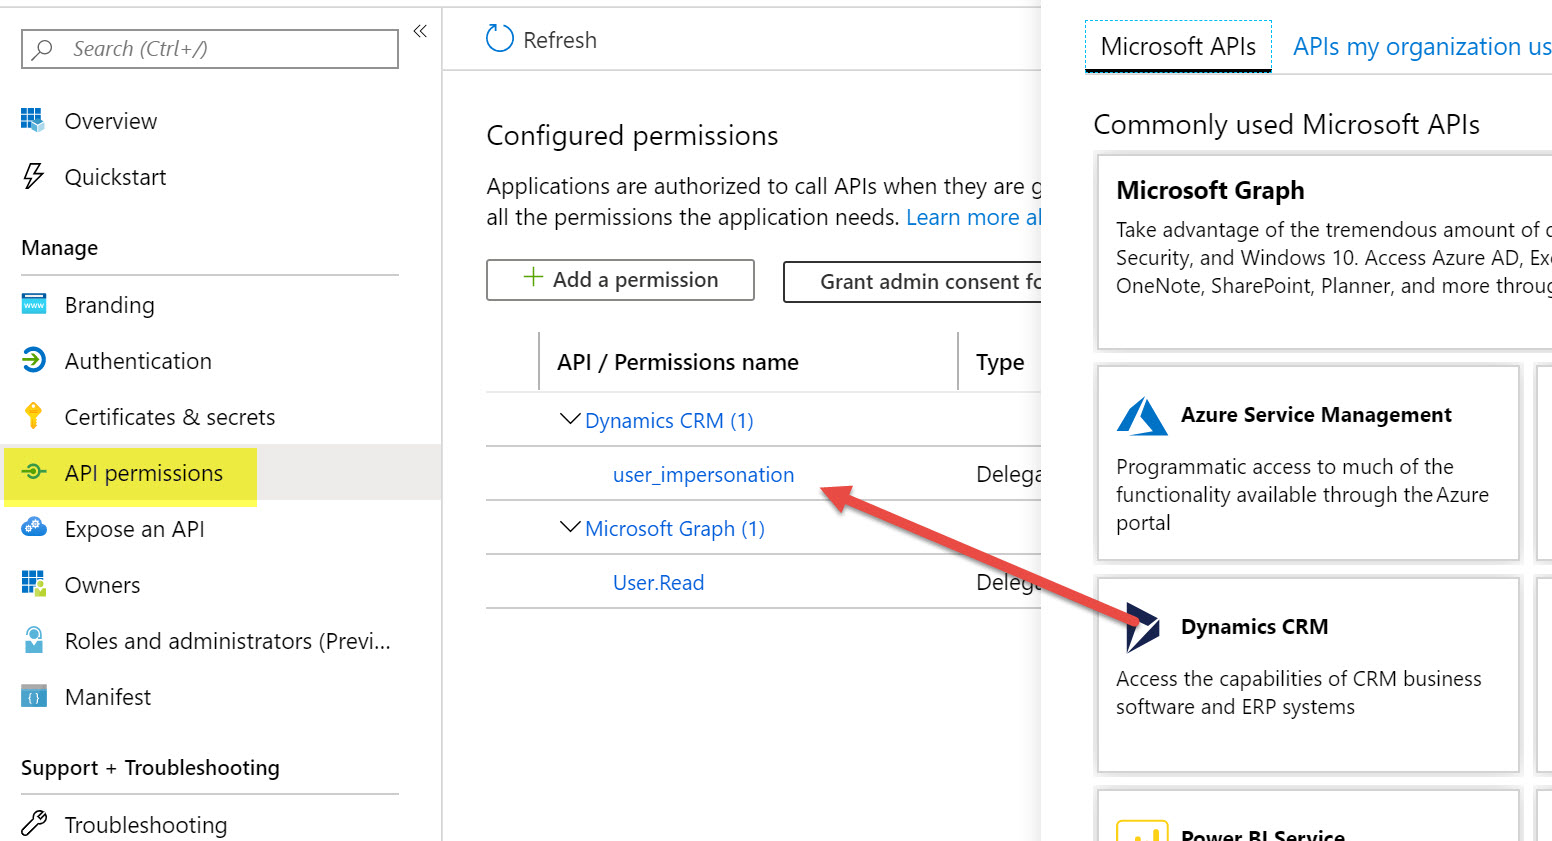Image resolution: width=1552 pixels, height=841 pixels.
Task: Open the APIs my organization uses tab
Action: [x=1420, y=47]
